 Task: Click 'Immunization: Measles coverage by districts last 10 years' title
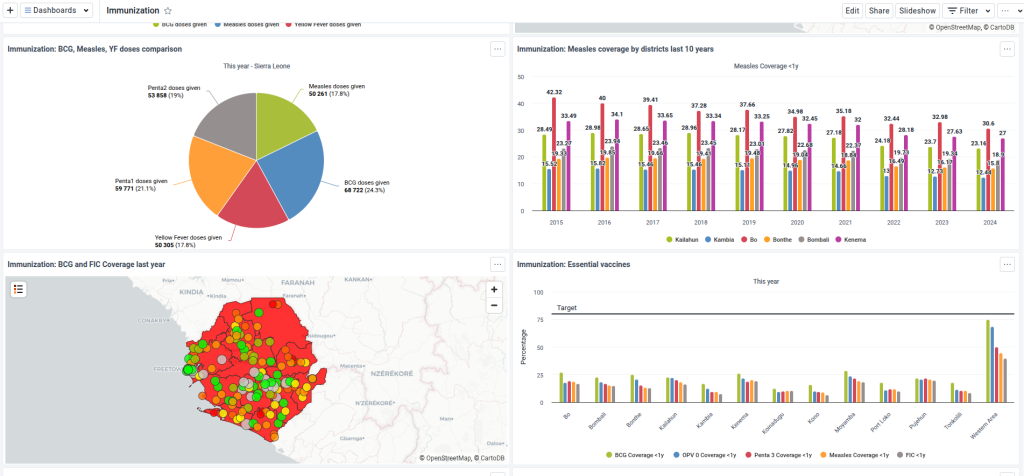pos(615,49)
